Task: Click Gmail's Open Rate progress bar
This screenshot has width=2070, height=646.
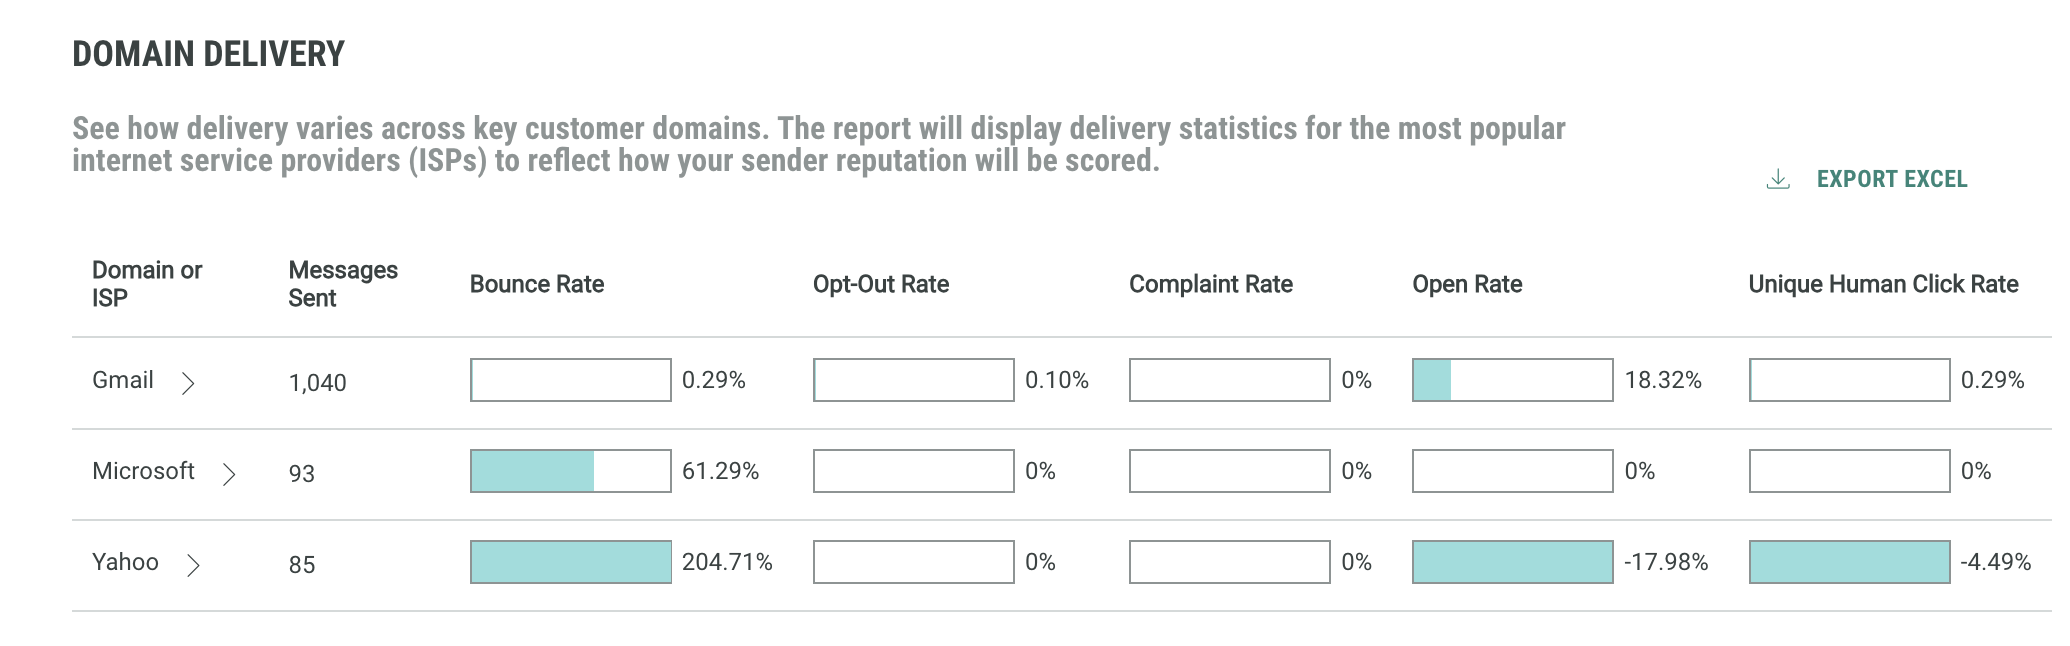Action: point(1512,380)
